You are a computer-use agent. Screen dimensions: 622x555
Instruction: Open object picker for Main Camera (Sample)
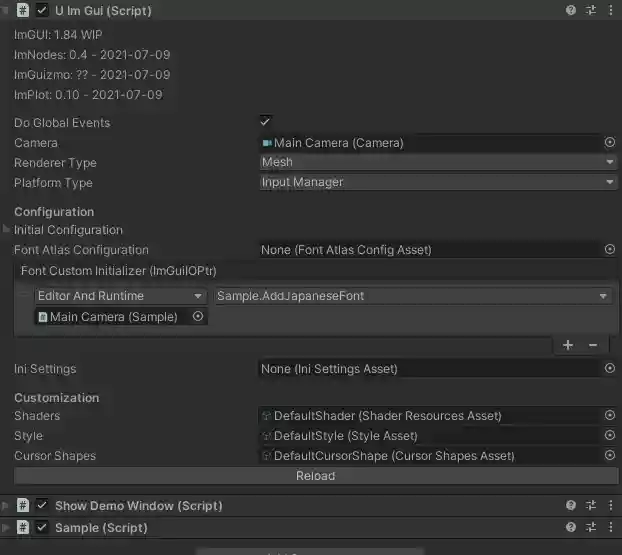198,316
